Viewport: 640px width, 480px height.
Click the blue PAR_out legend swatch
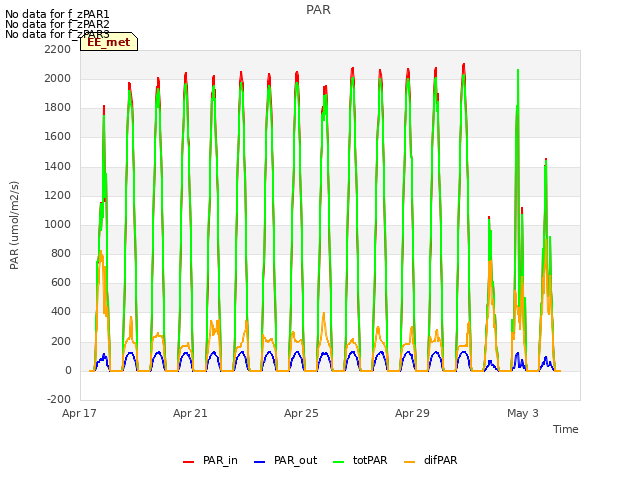(x=259, y=462)
